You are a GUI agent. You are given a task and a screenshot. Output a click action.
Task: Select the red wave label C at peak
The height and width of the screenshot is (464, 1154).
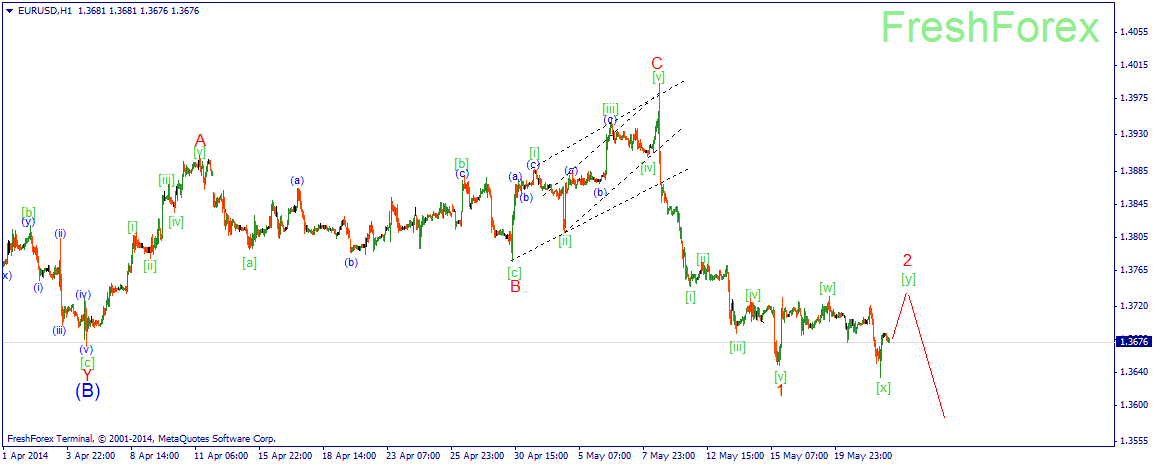point(657,63)
